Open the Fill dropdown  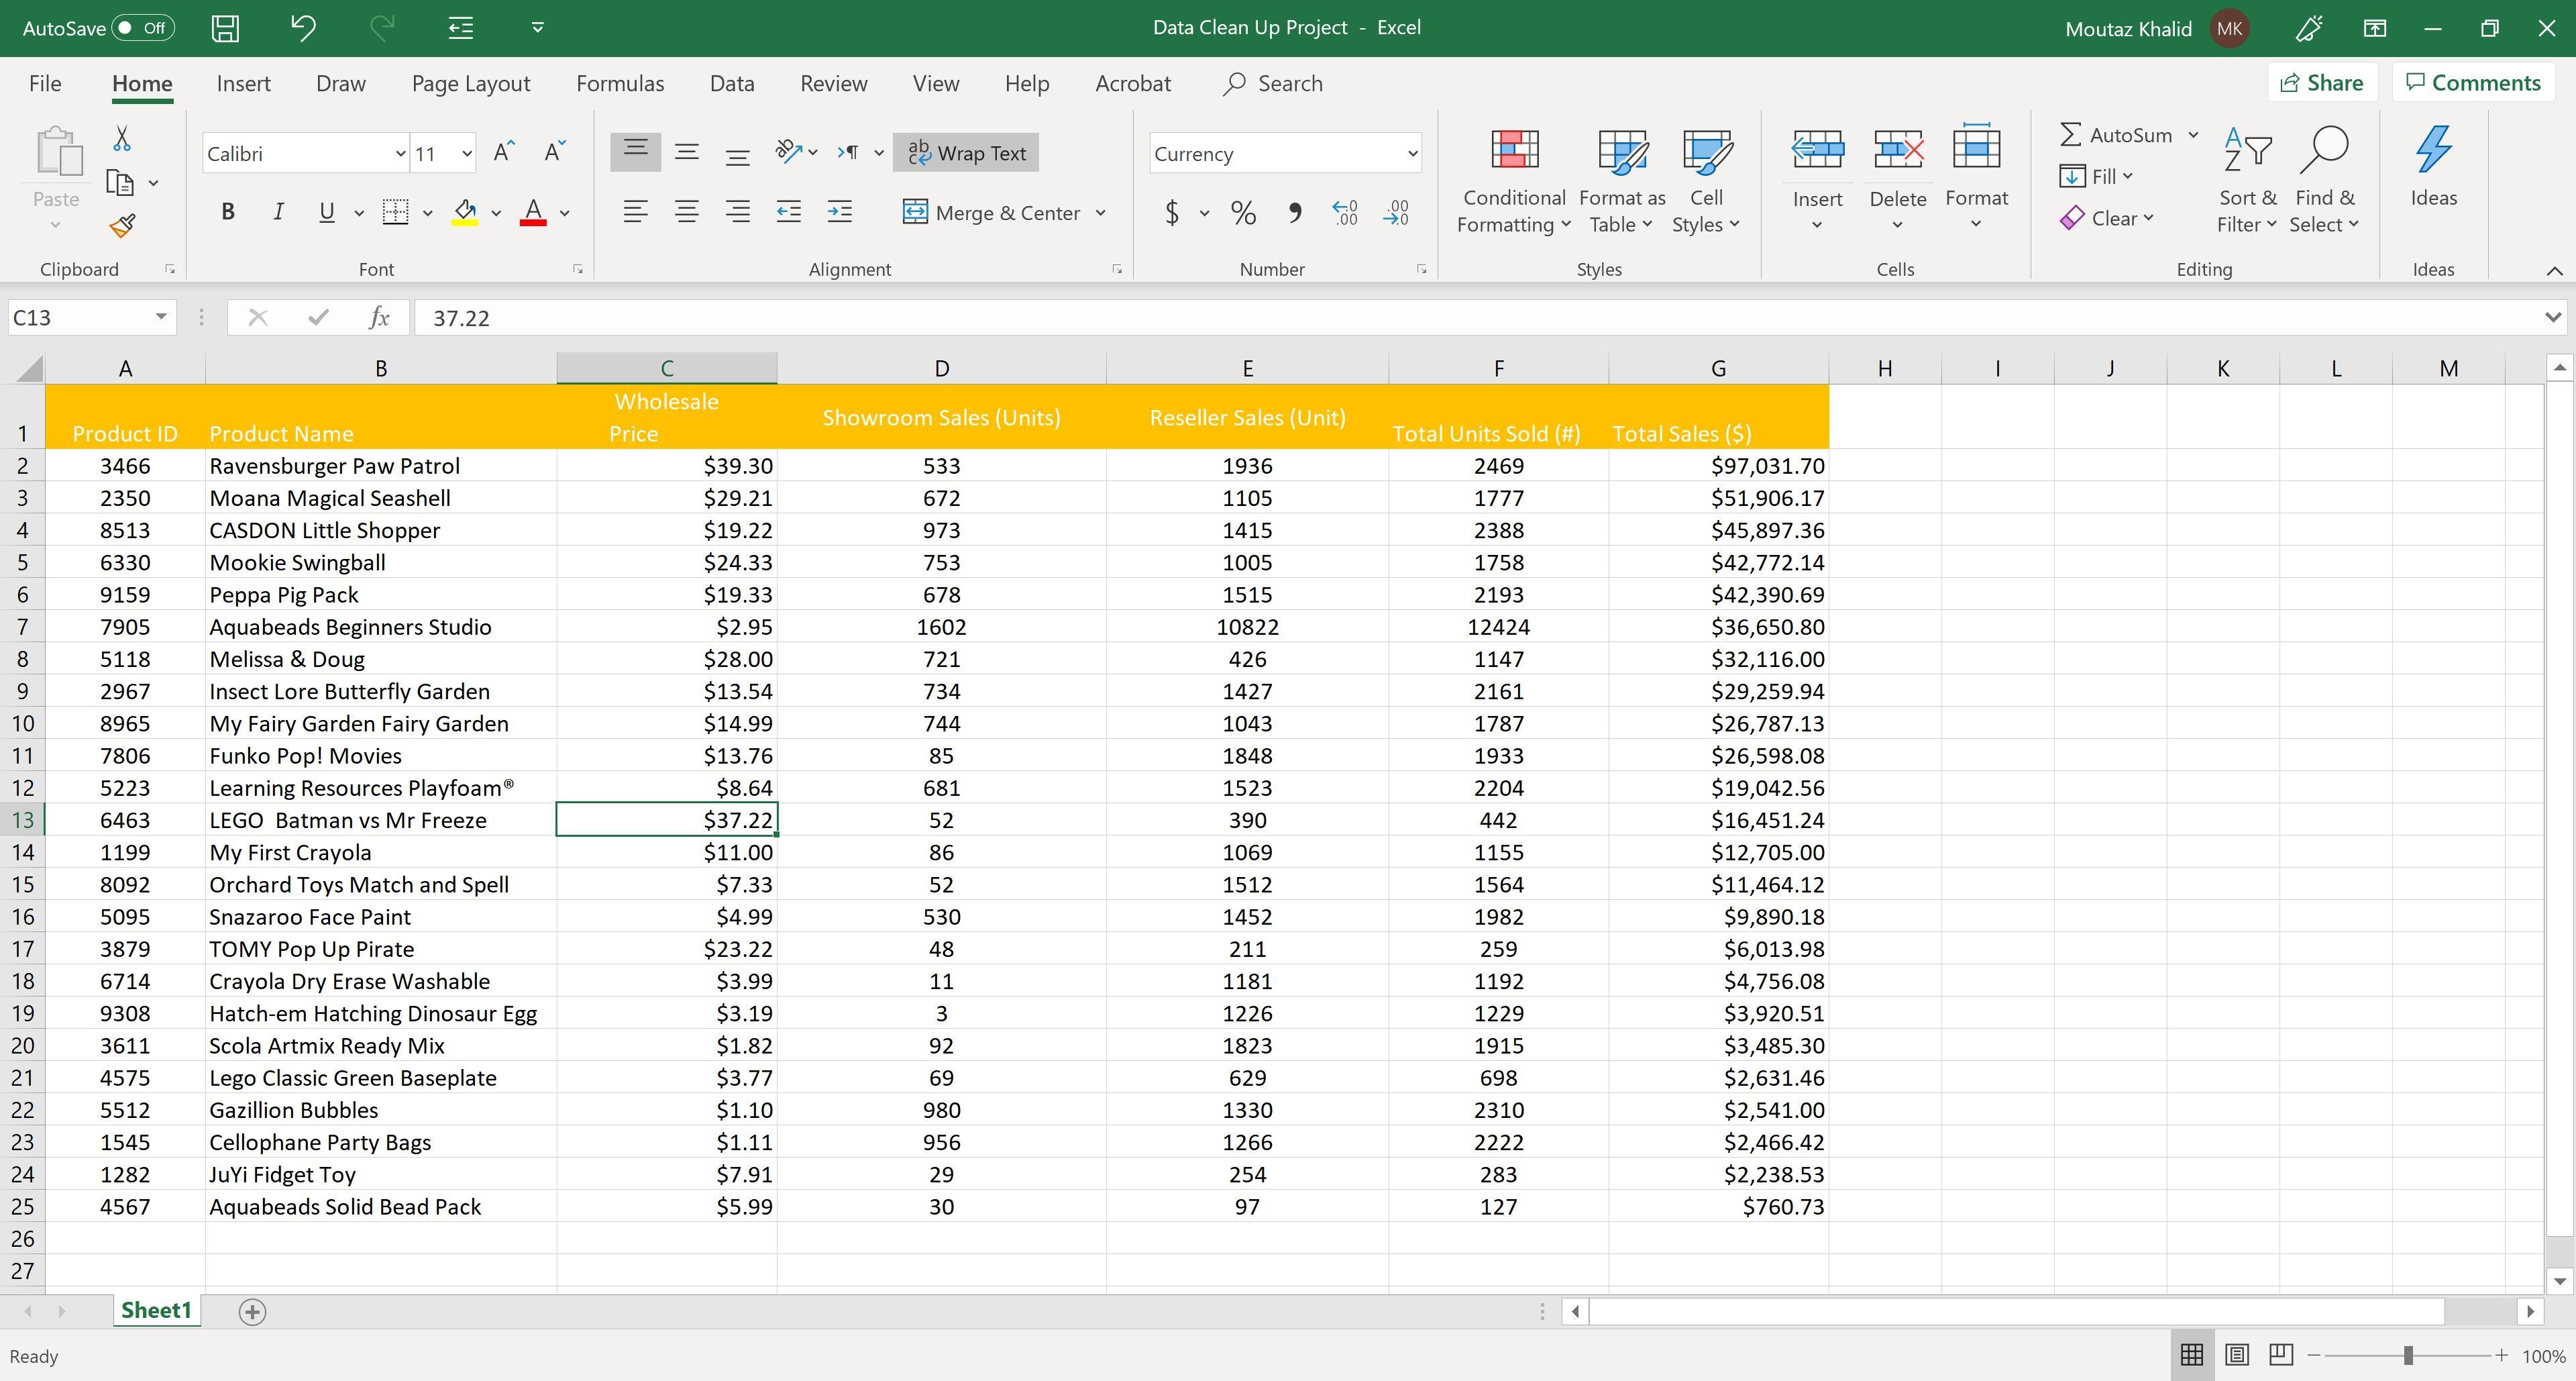click(2096, 176)
